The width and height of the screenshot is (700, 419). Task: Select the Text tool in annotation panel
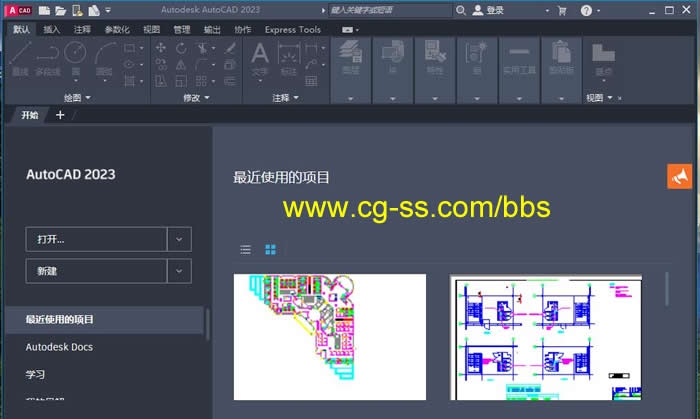260,56
